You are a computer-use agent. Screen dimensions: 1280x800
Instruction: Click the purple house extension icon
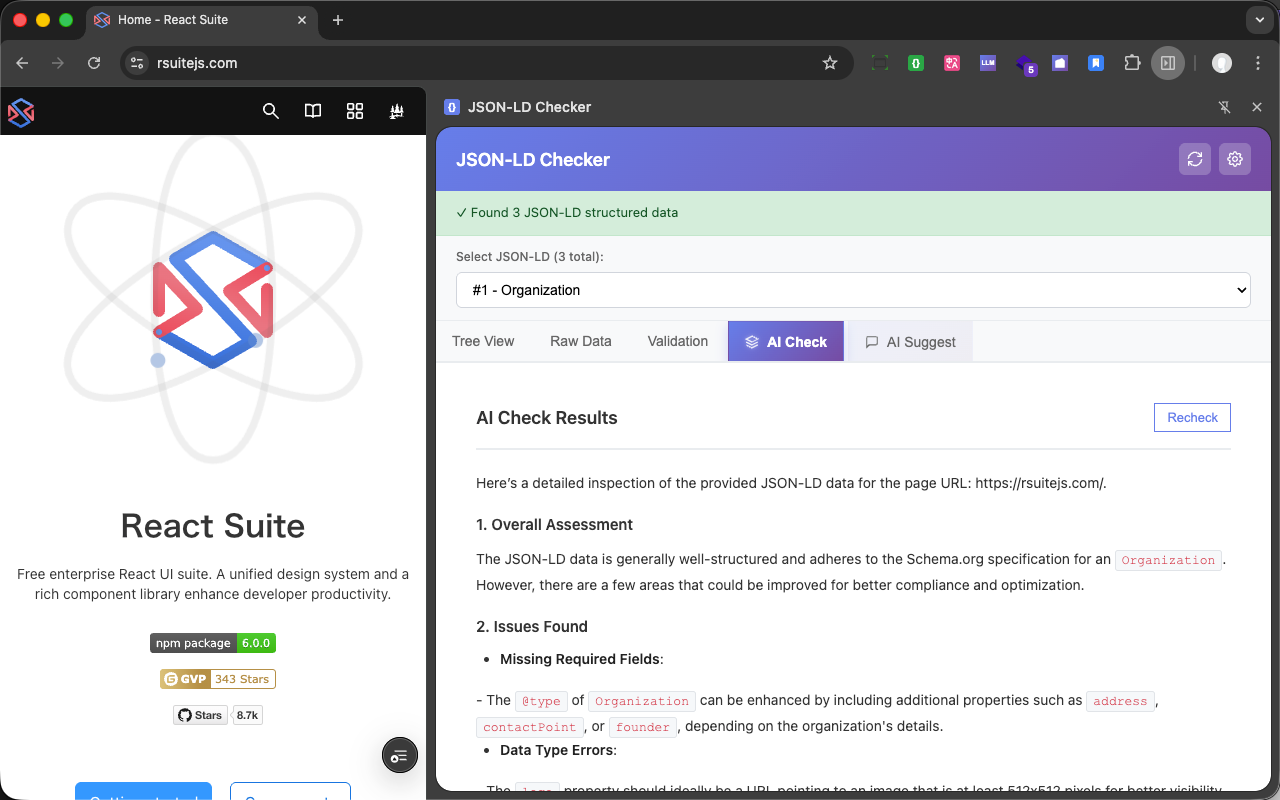1060,63
